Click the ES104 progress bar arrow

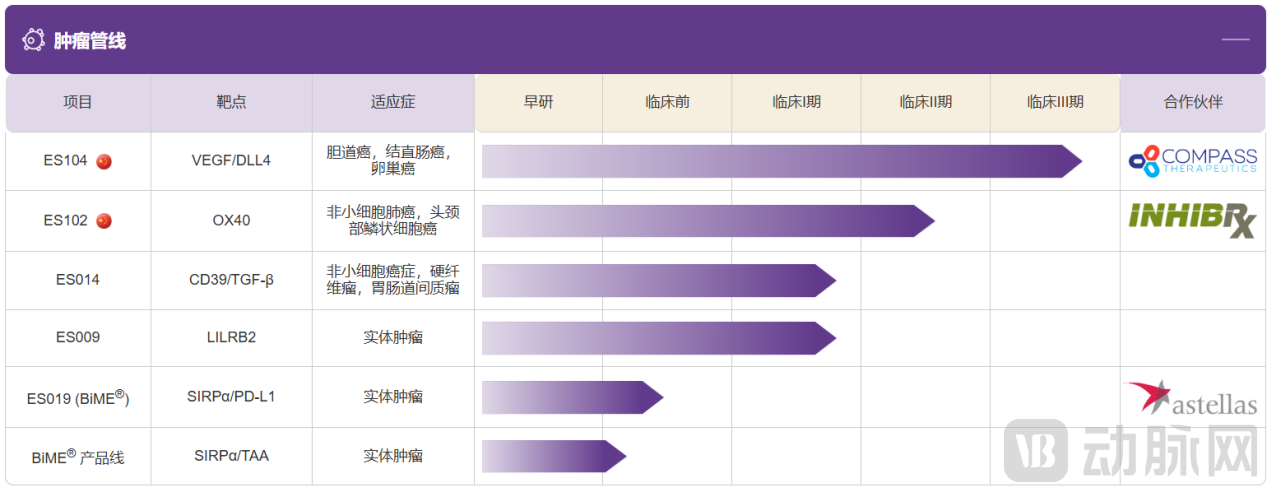pyautogui.click(x=780, y=161)
